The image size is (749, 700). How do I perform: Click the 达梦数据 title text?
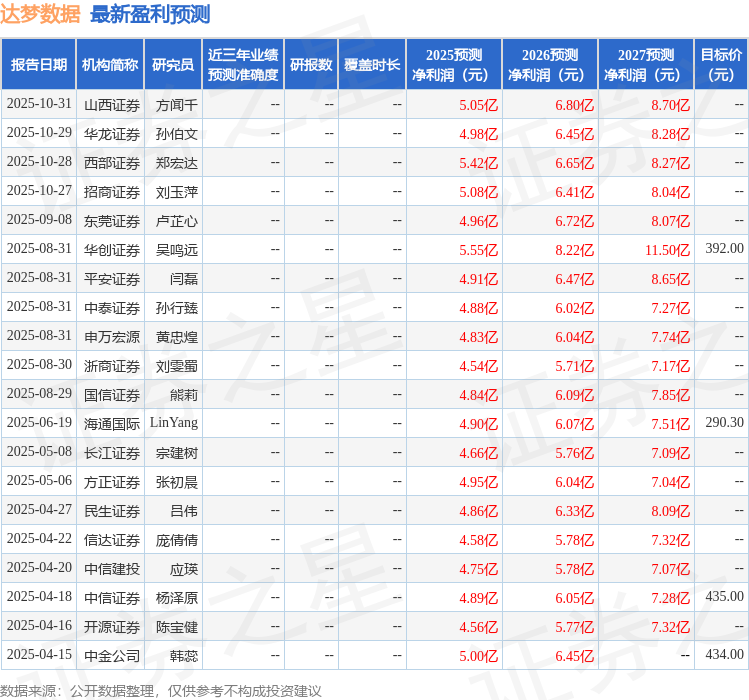pos(40,14)
